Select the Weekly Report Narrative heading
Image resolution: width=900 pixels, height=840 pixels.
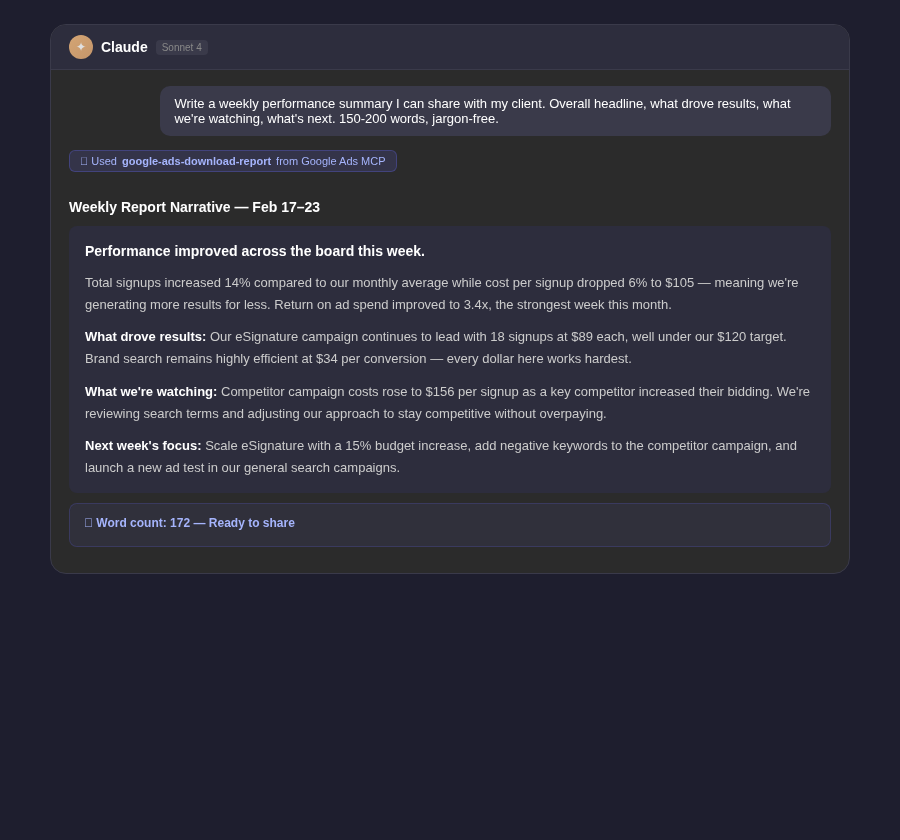click(194, 207)
